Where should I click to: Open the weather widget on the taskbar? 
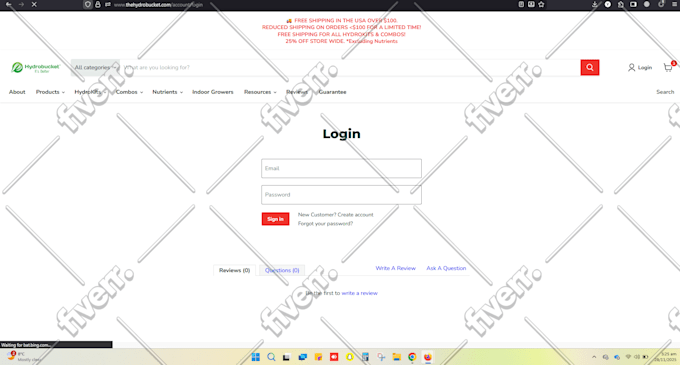(x=24, y=357)
